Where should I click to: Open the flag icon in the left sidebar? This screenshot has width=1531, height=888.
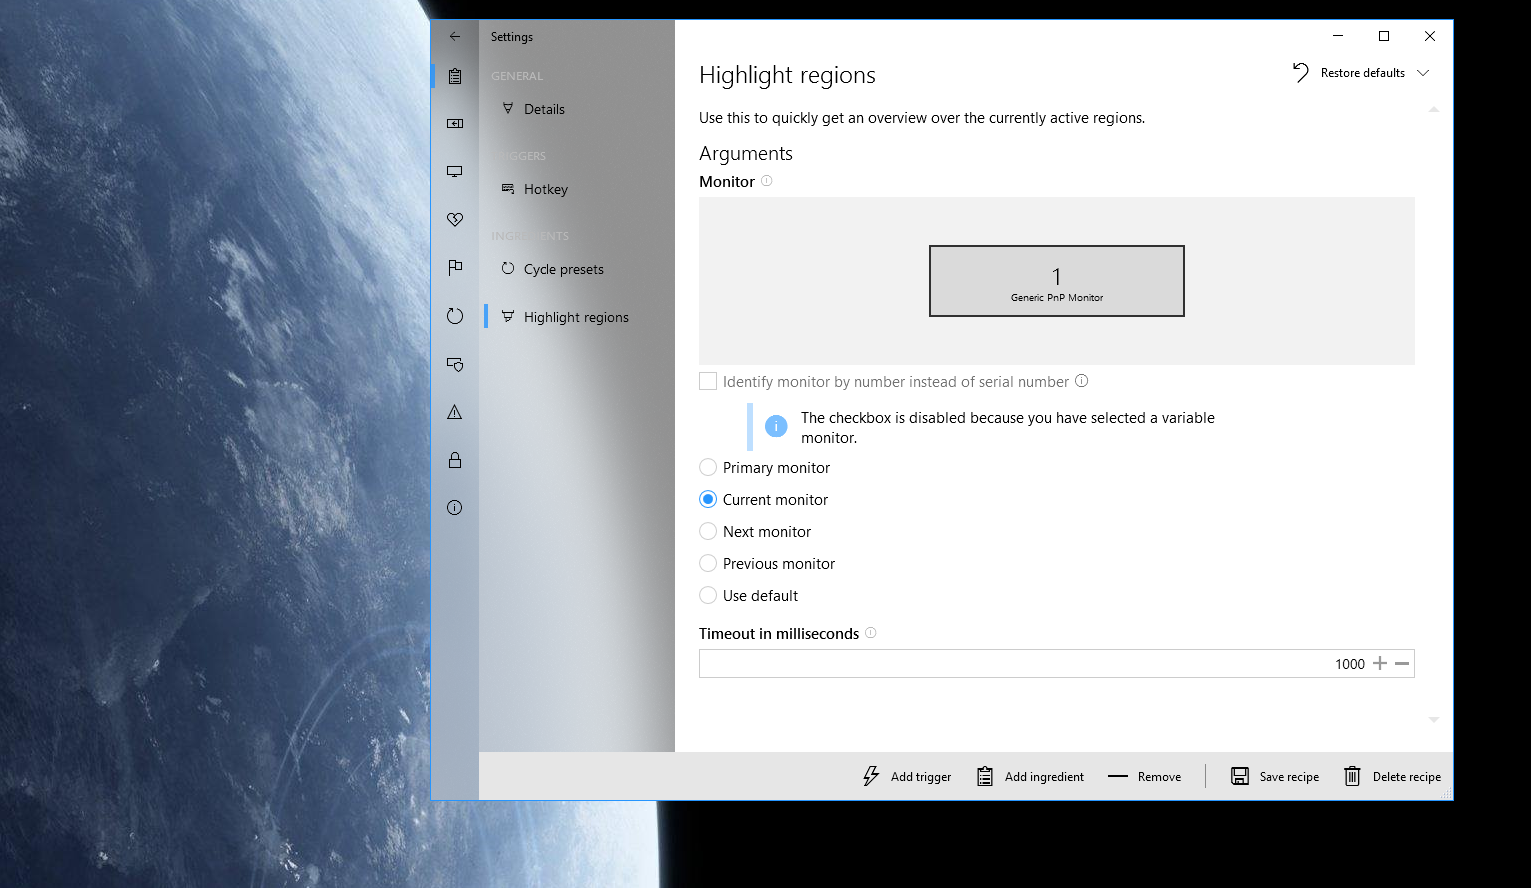(455, 267)
